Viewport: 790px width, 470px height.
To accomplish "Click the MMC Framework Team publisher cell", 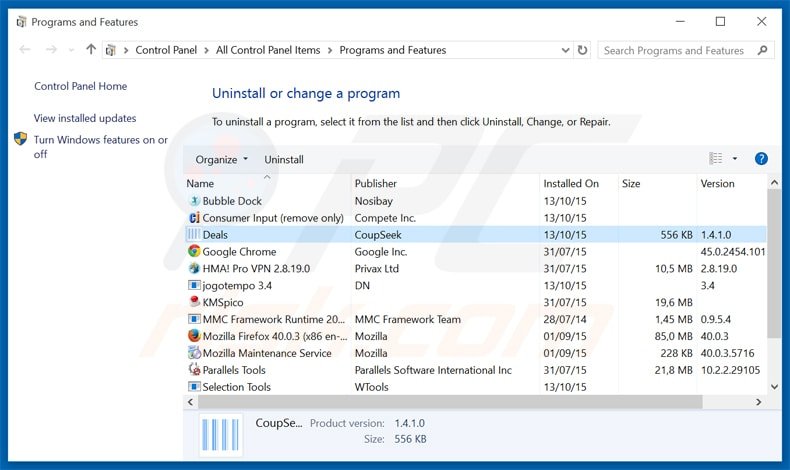I will [408, 319].
